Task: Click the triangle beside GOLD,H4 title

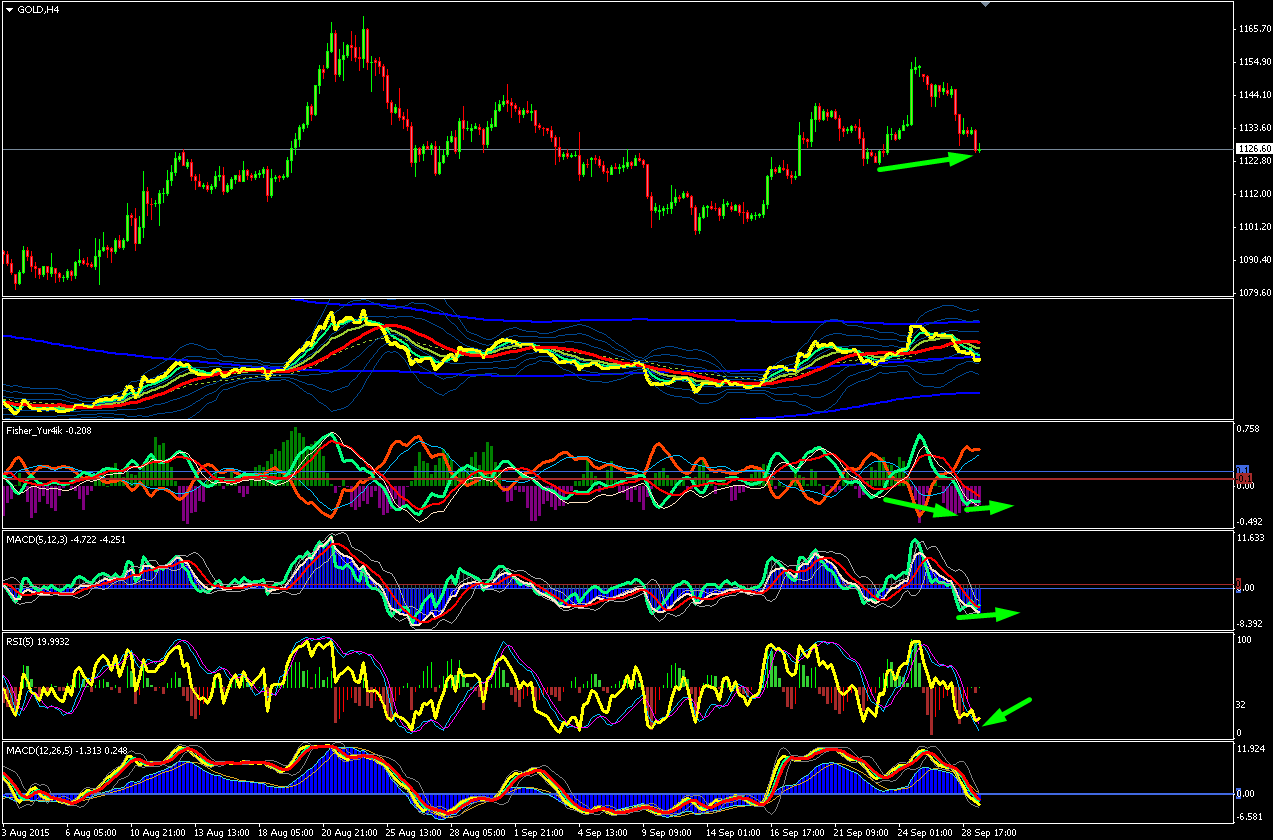Action: [9, 9]
